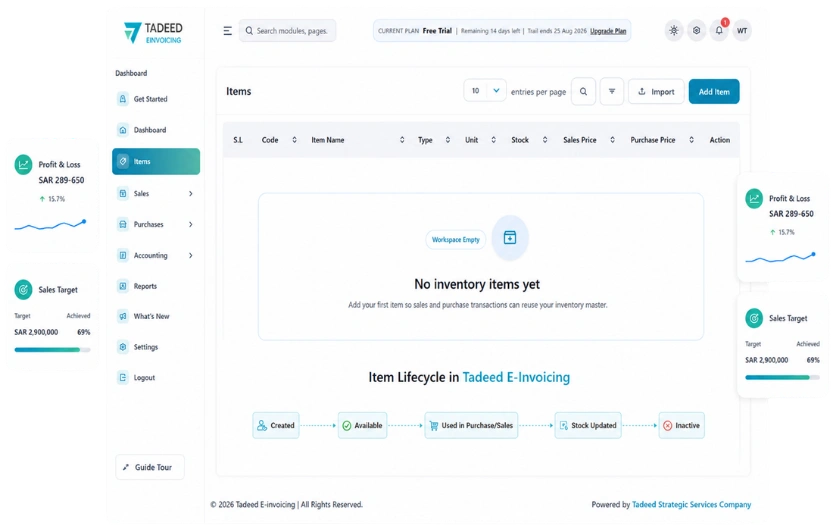Click the 'No inventory items yet' heading
836x530 pixels.
(x=477, y=284)
